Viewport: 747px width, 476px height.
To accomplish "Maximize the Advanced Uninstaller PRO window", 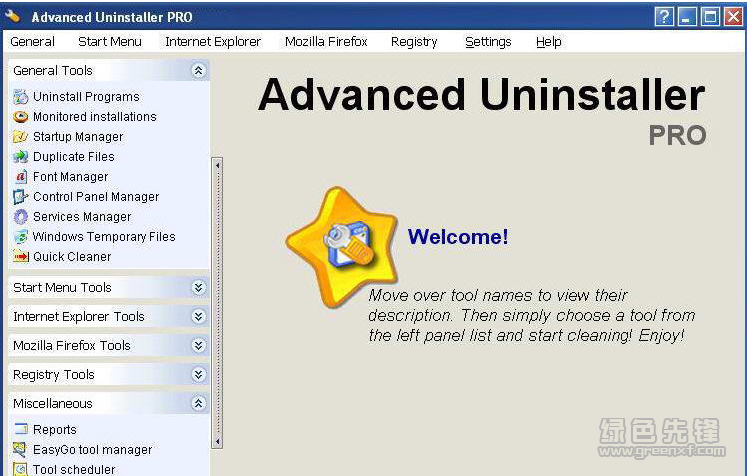I will coord(710,17).
